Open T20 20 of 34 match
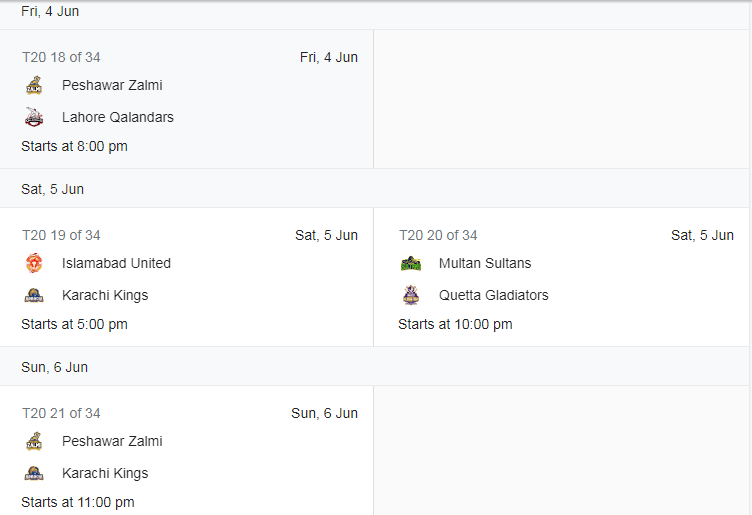The height and width of the screenshot is (515, 752). coord(561,277)
